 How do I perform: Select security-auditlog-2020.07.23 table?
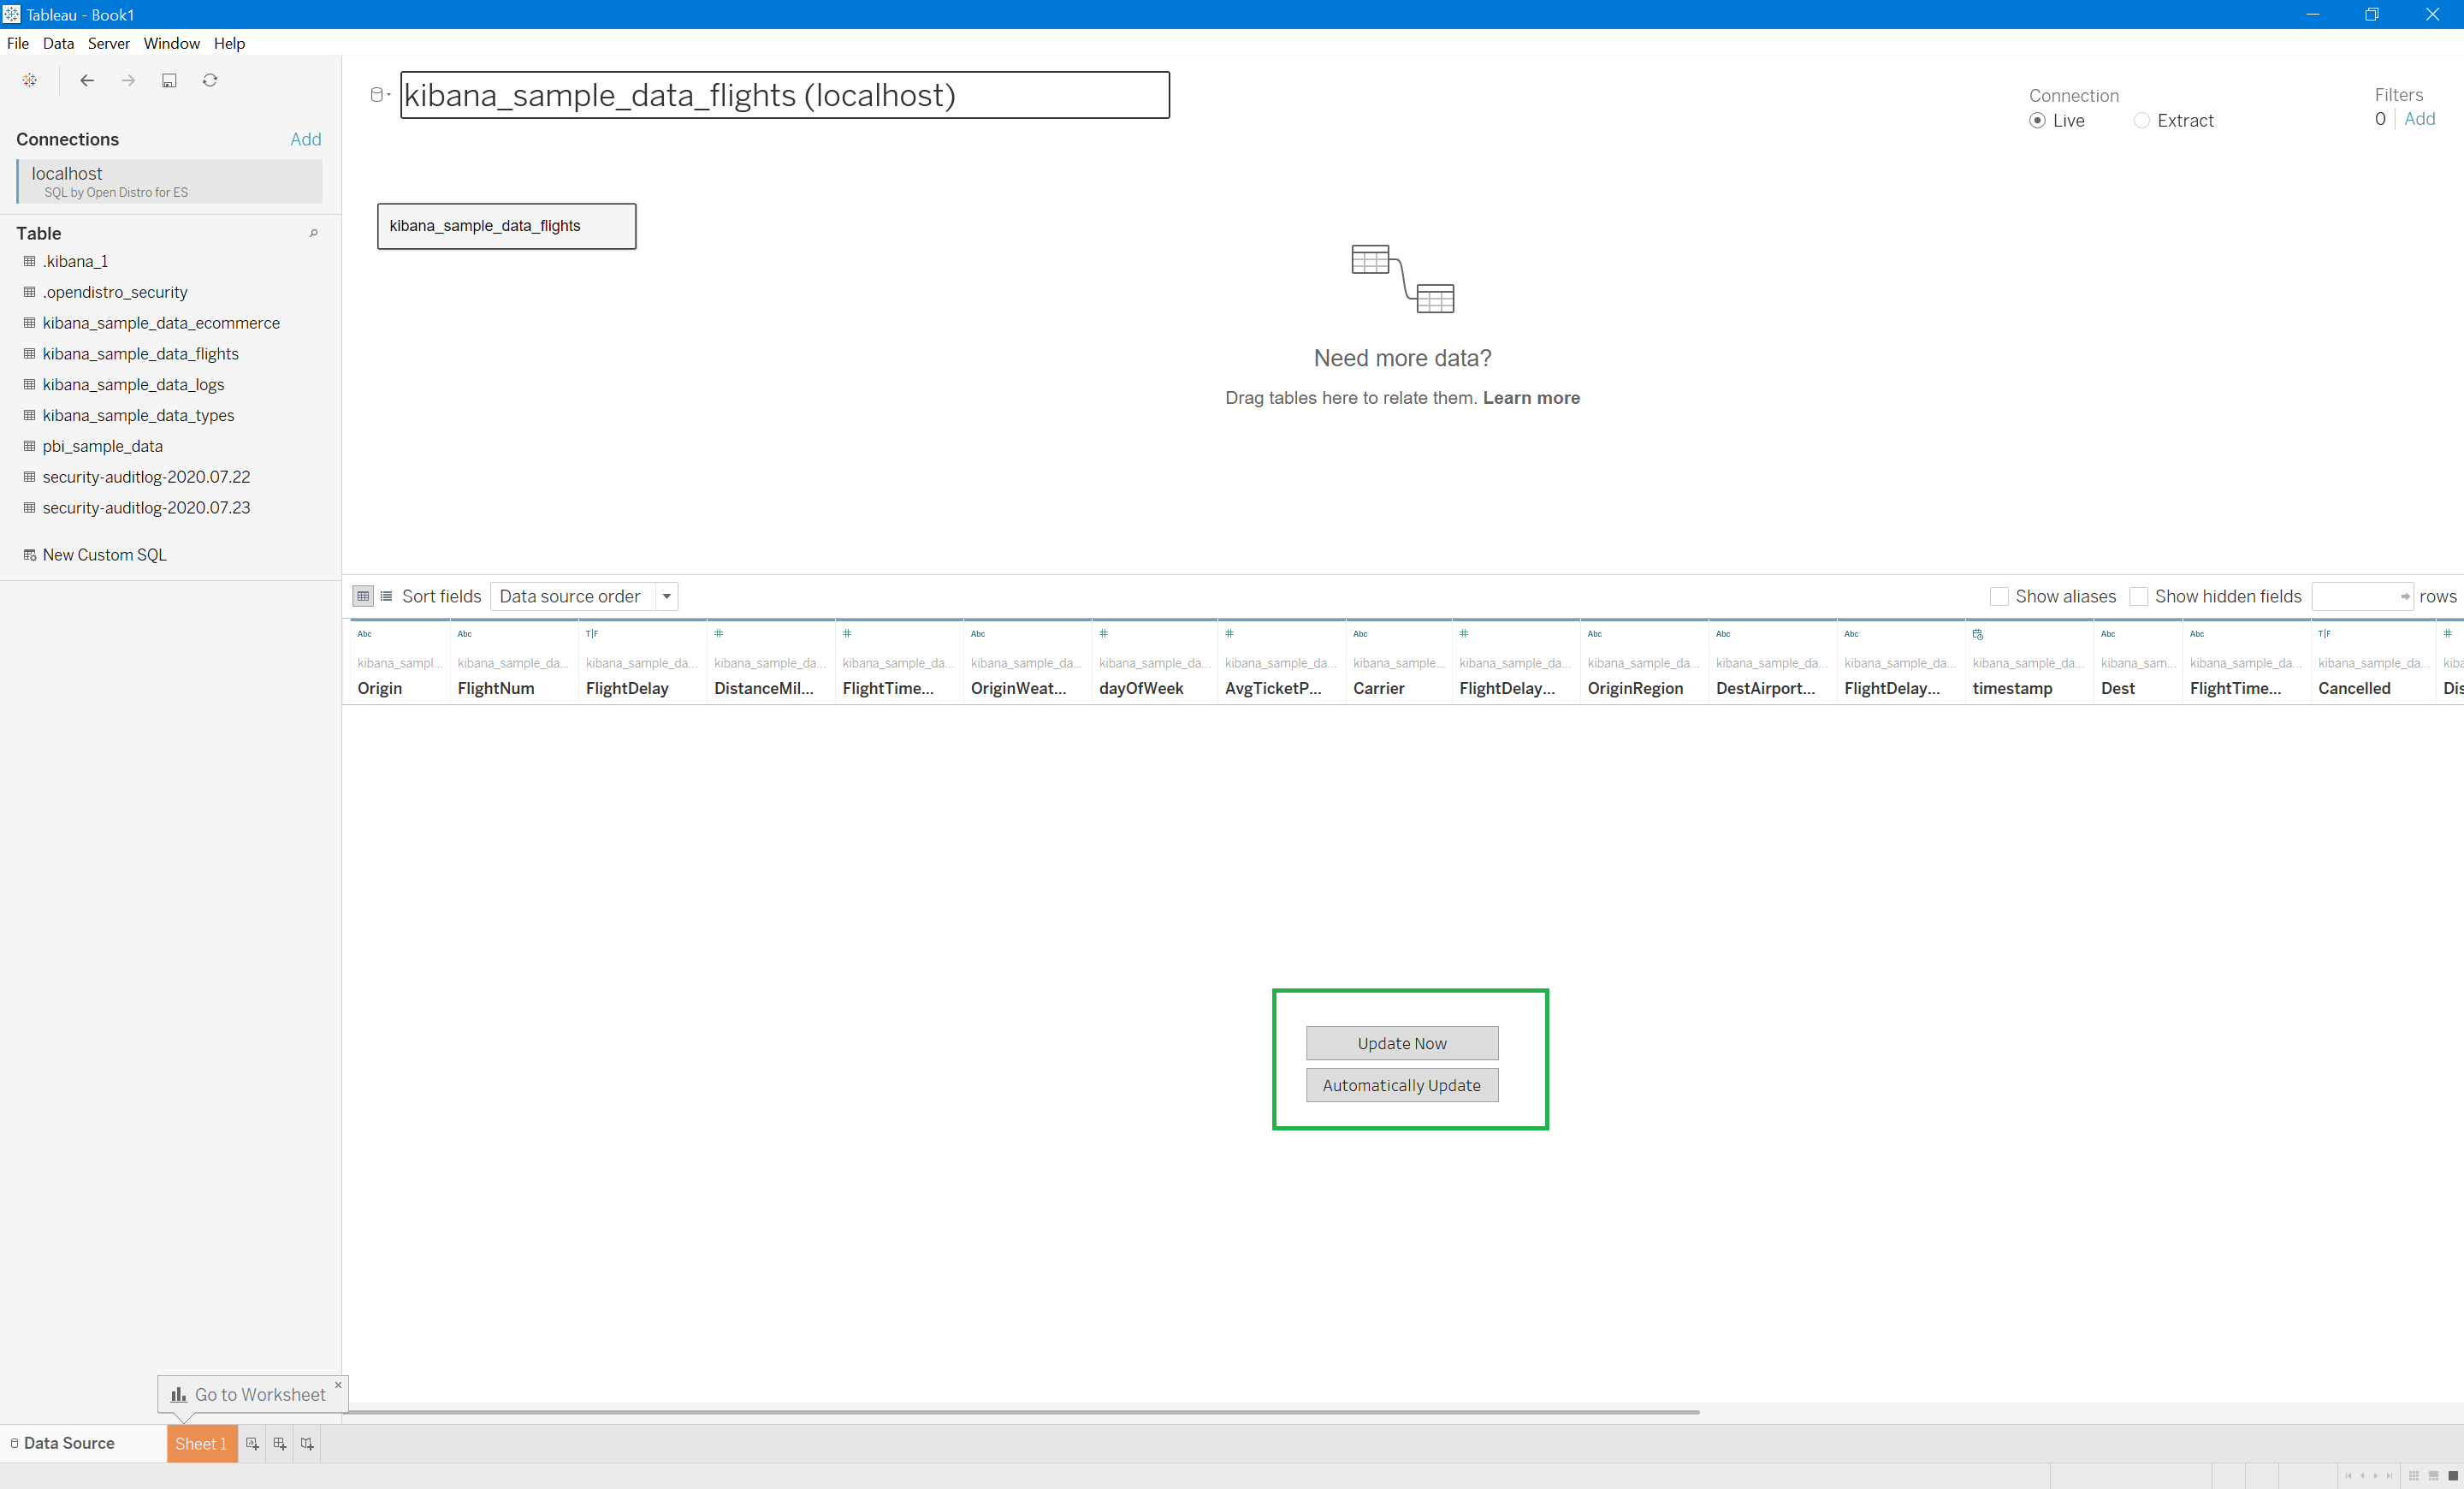click(146, 508)
